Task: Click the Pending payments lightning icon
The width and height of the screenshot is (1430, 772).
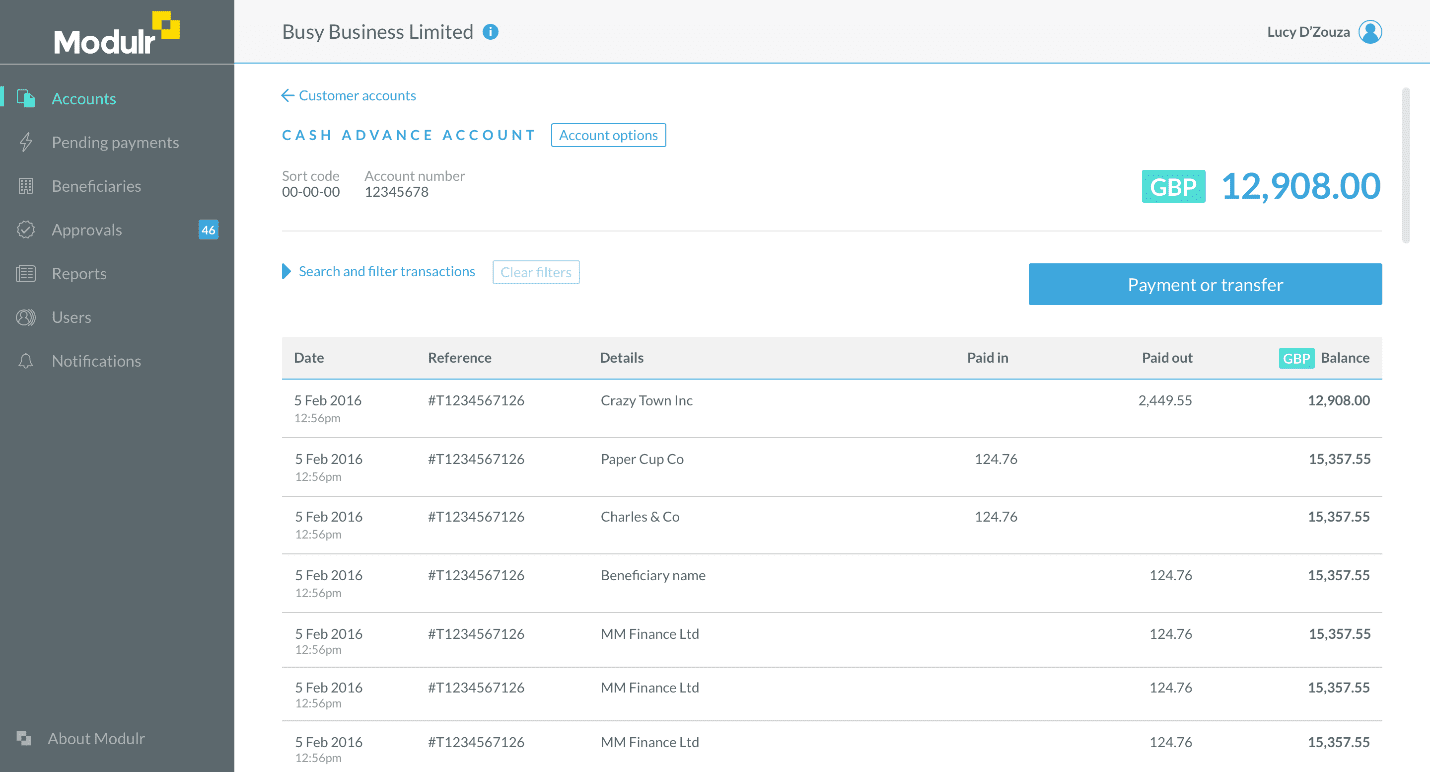Action: 27,142
